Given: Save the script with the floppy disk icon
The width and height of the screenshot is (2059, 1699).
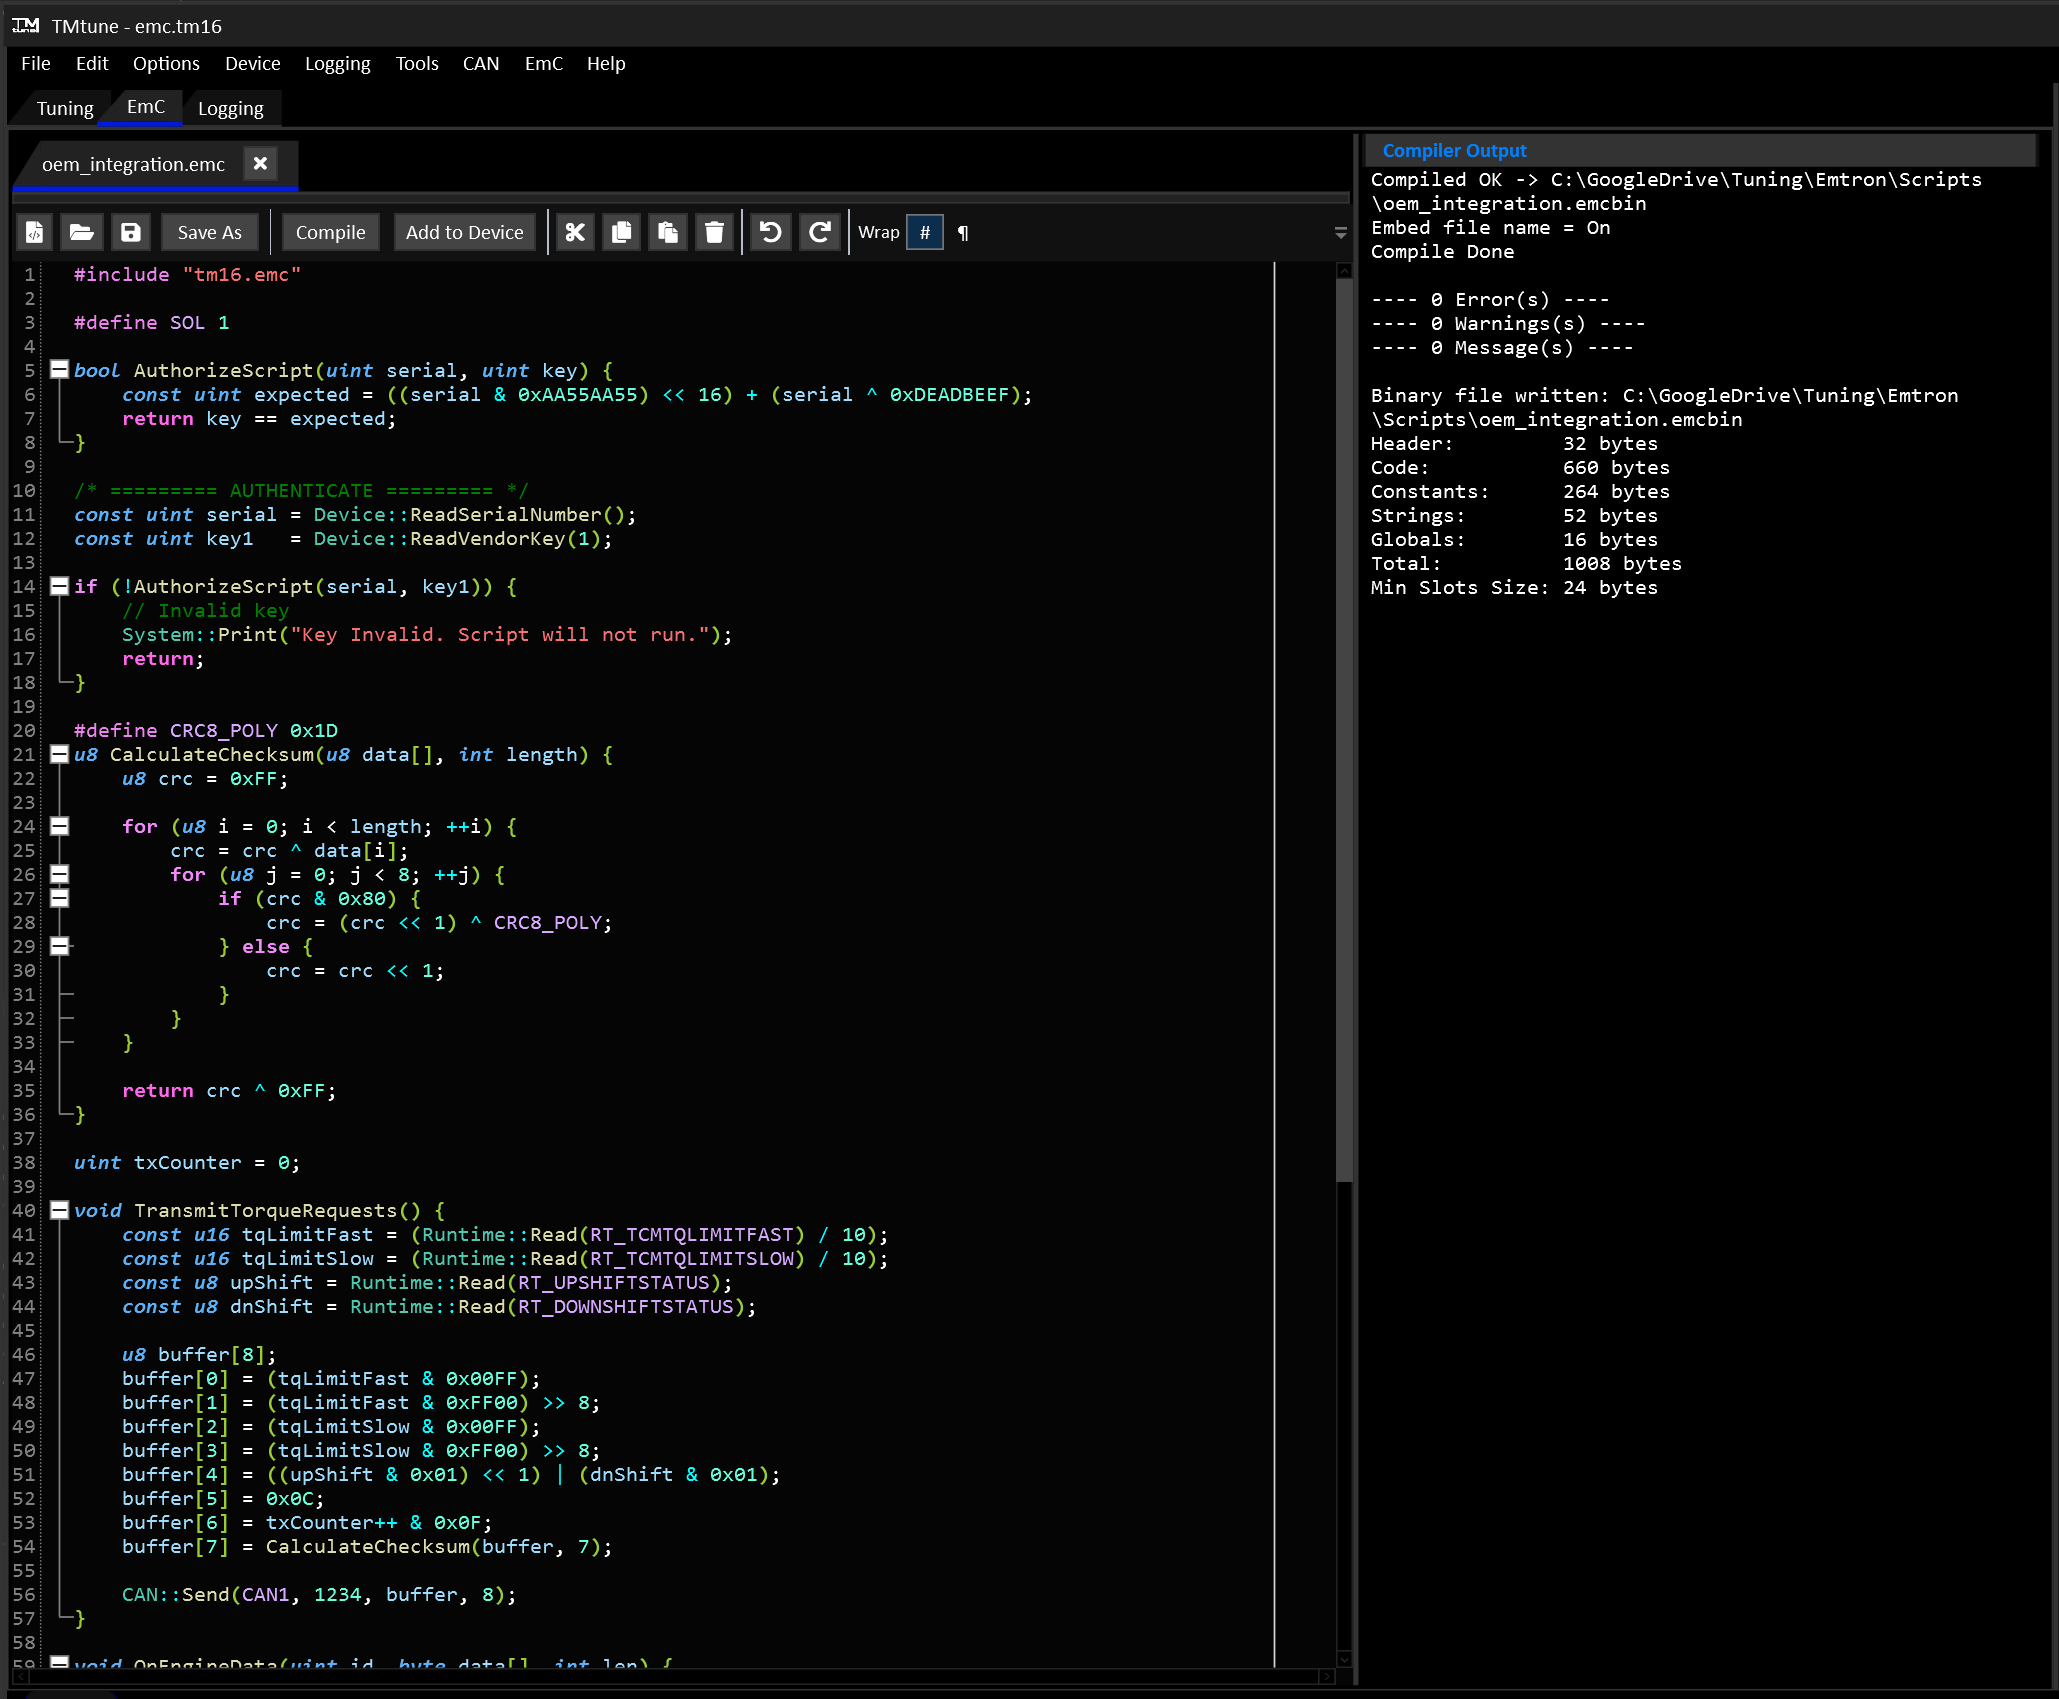Looking at the screenshot, I should click(131, 232).
